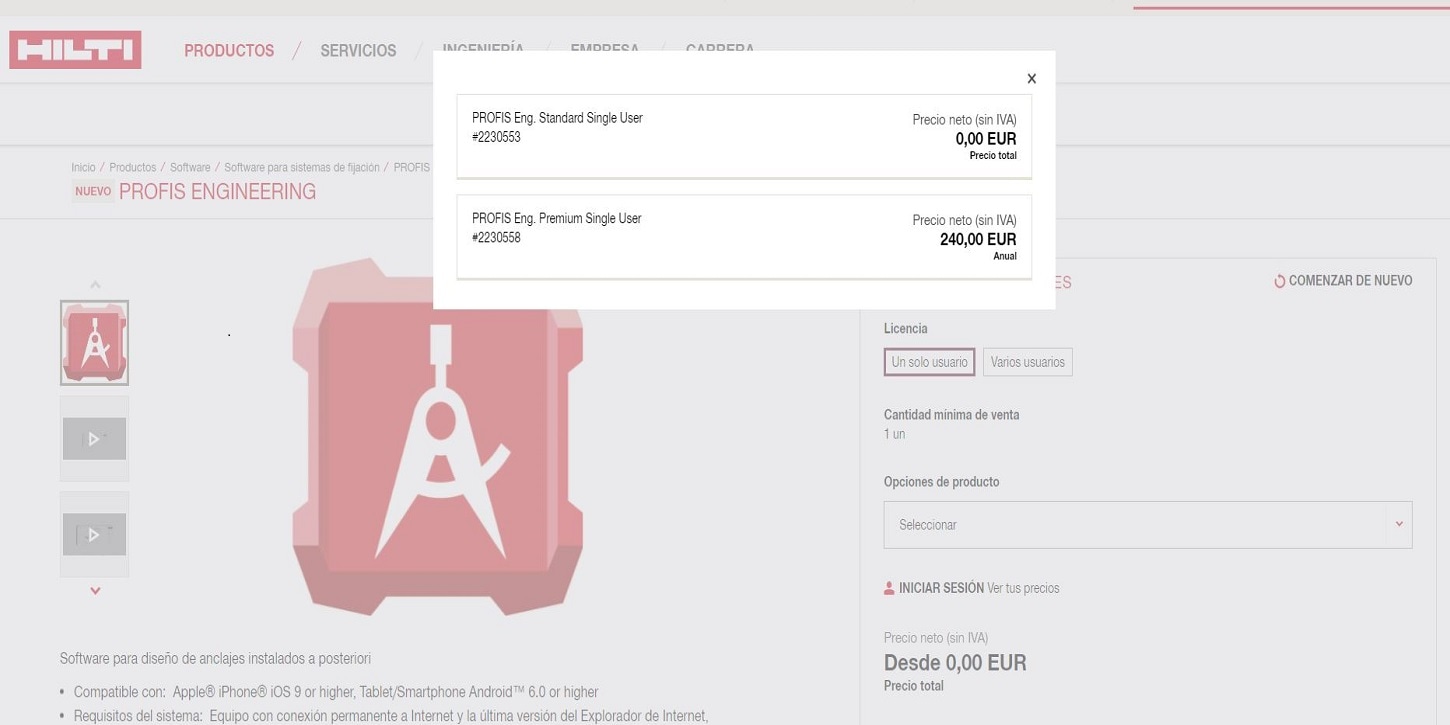1450x725 pixels.
Task: Select PROFIS Eng. Standard Single User option
Action: (744, 137)
